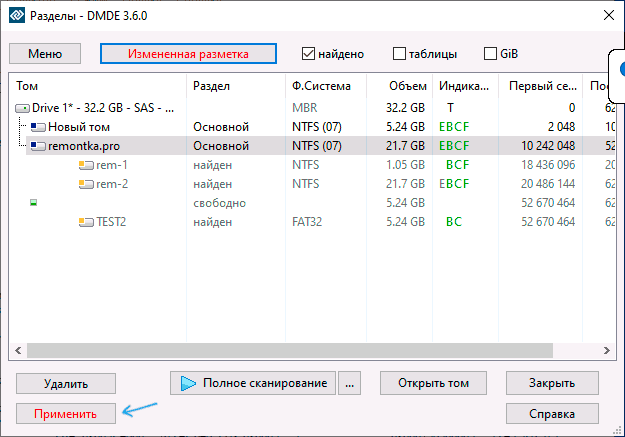The height and width of the screenshot is (437, 625).
Task: Click the Первый се... column header
Action: click(540, 86)
